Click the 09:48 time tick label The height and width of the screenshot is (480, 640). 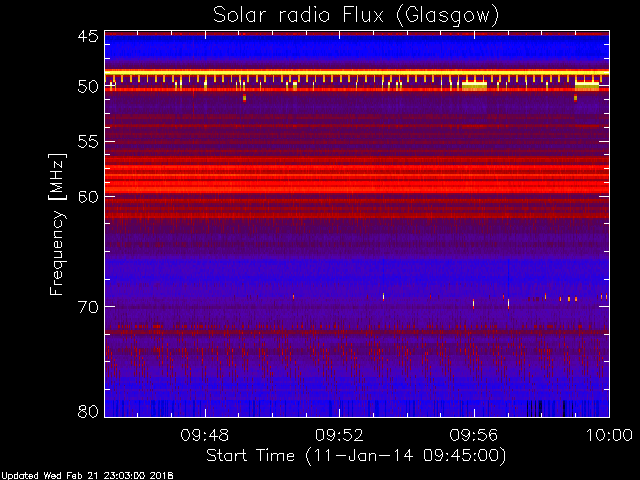click(x=205, y=435)
